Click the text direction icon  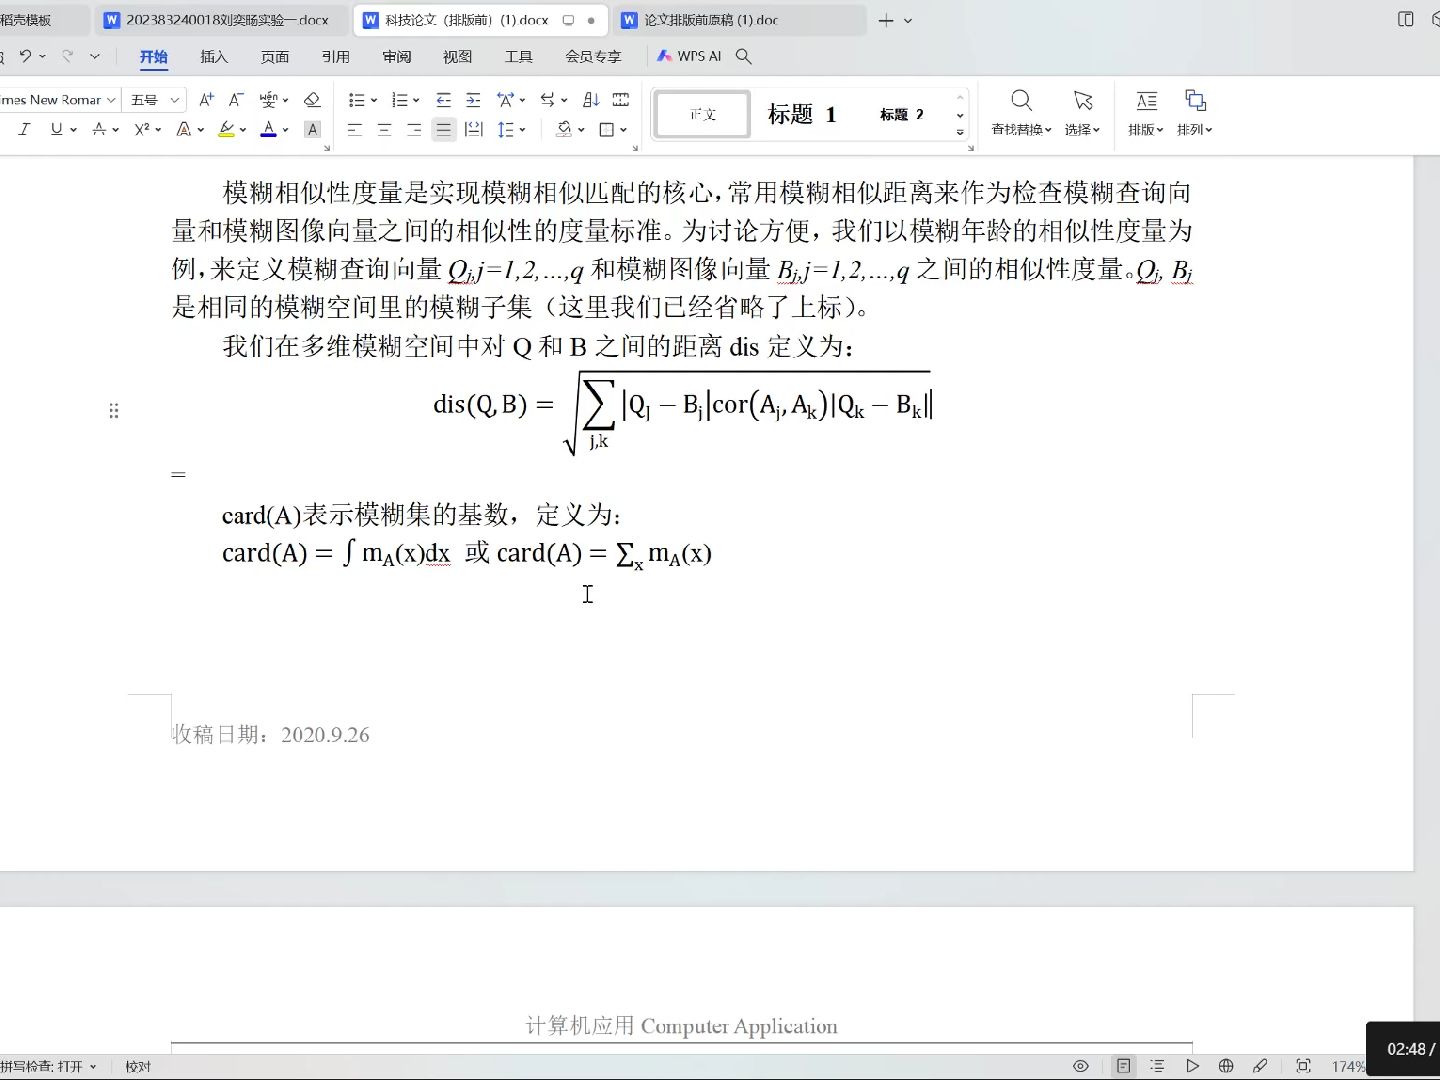(547, 100)
